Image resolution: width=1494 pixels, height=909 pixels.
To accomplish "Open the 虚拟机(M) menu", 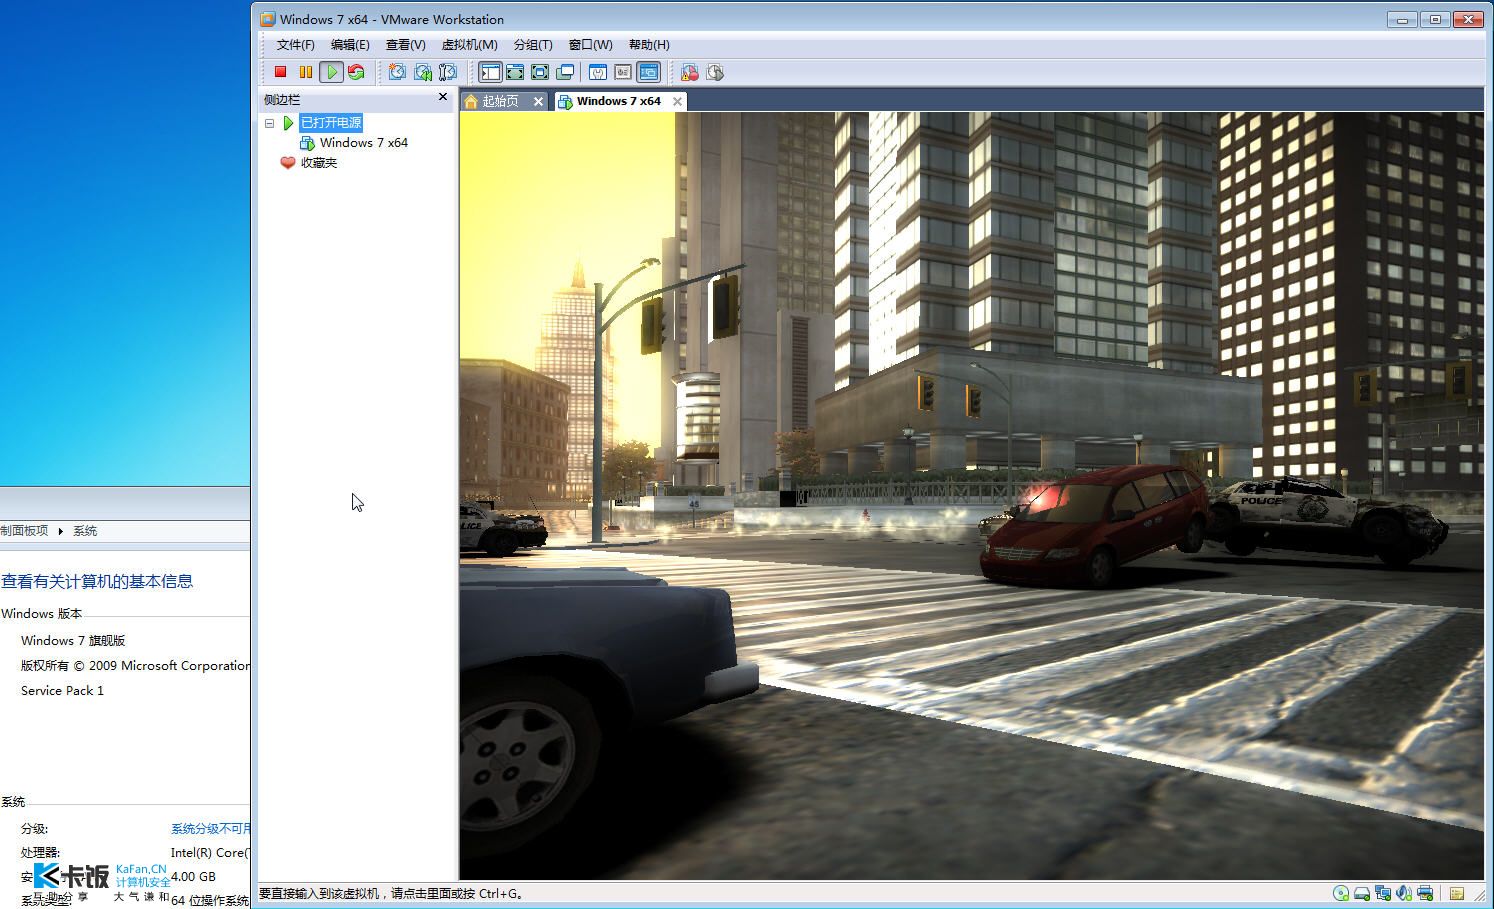I will [x=469, y=45].
